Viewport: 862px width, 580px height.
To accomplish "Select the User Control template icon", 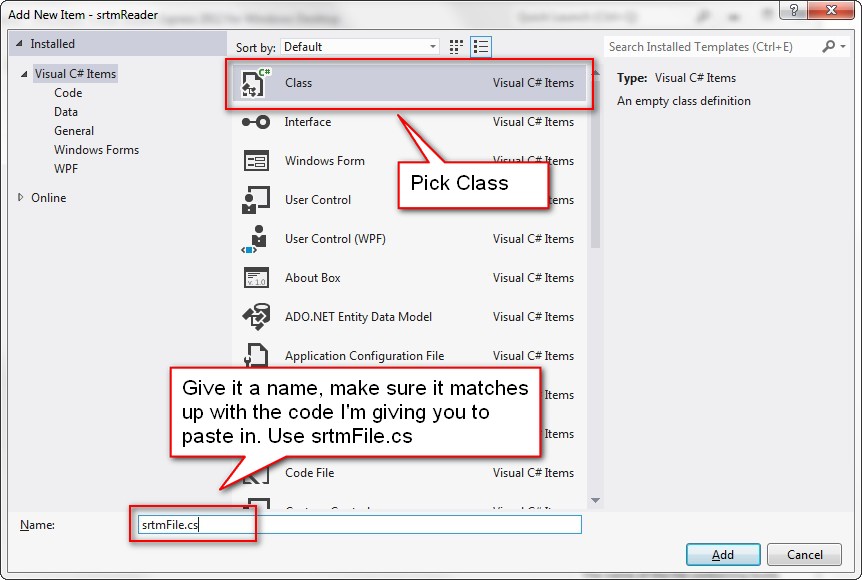I will point(256,200).
